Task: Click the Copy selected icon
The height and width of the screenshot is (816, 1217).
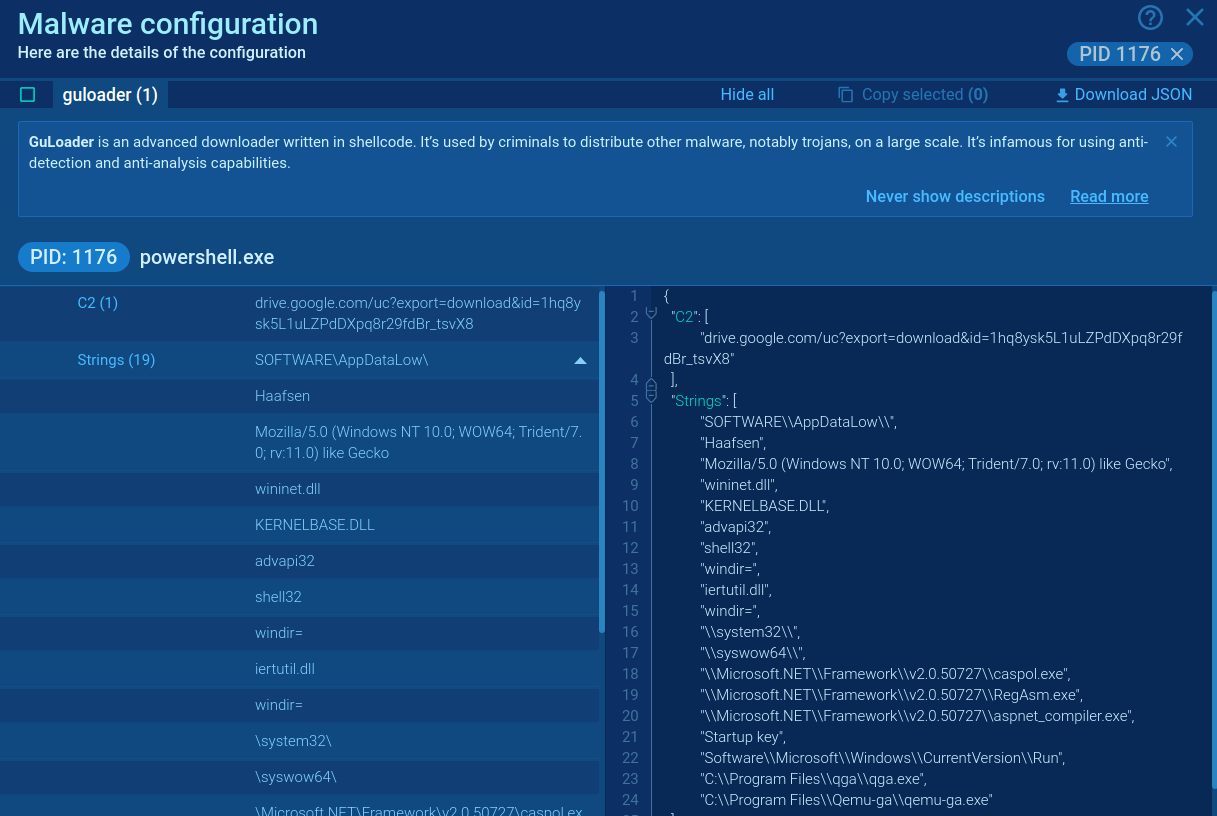Action: point(845,95)
